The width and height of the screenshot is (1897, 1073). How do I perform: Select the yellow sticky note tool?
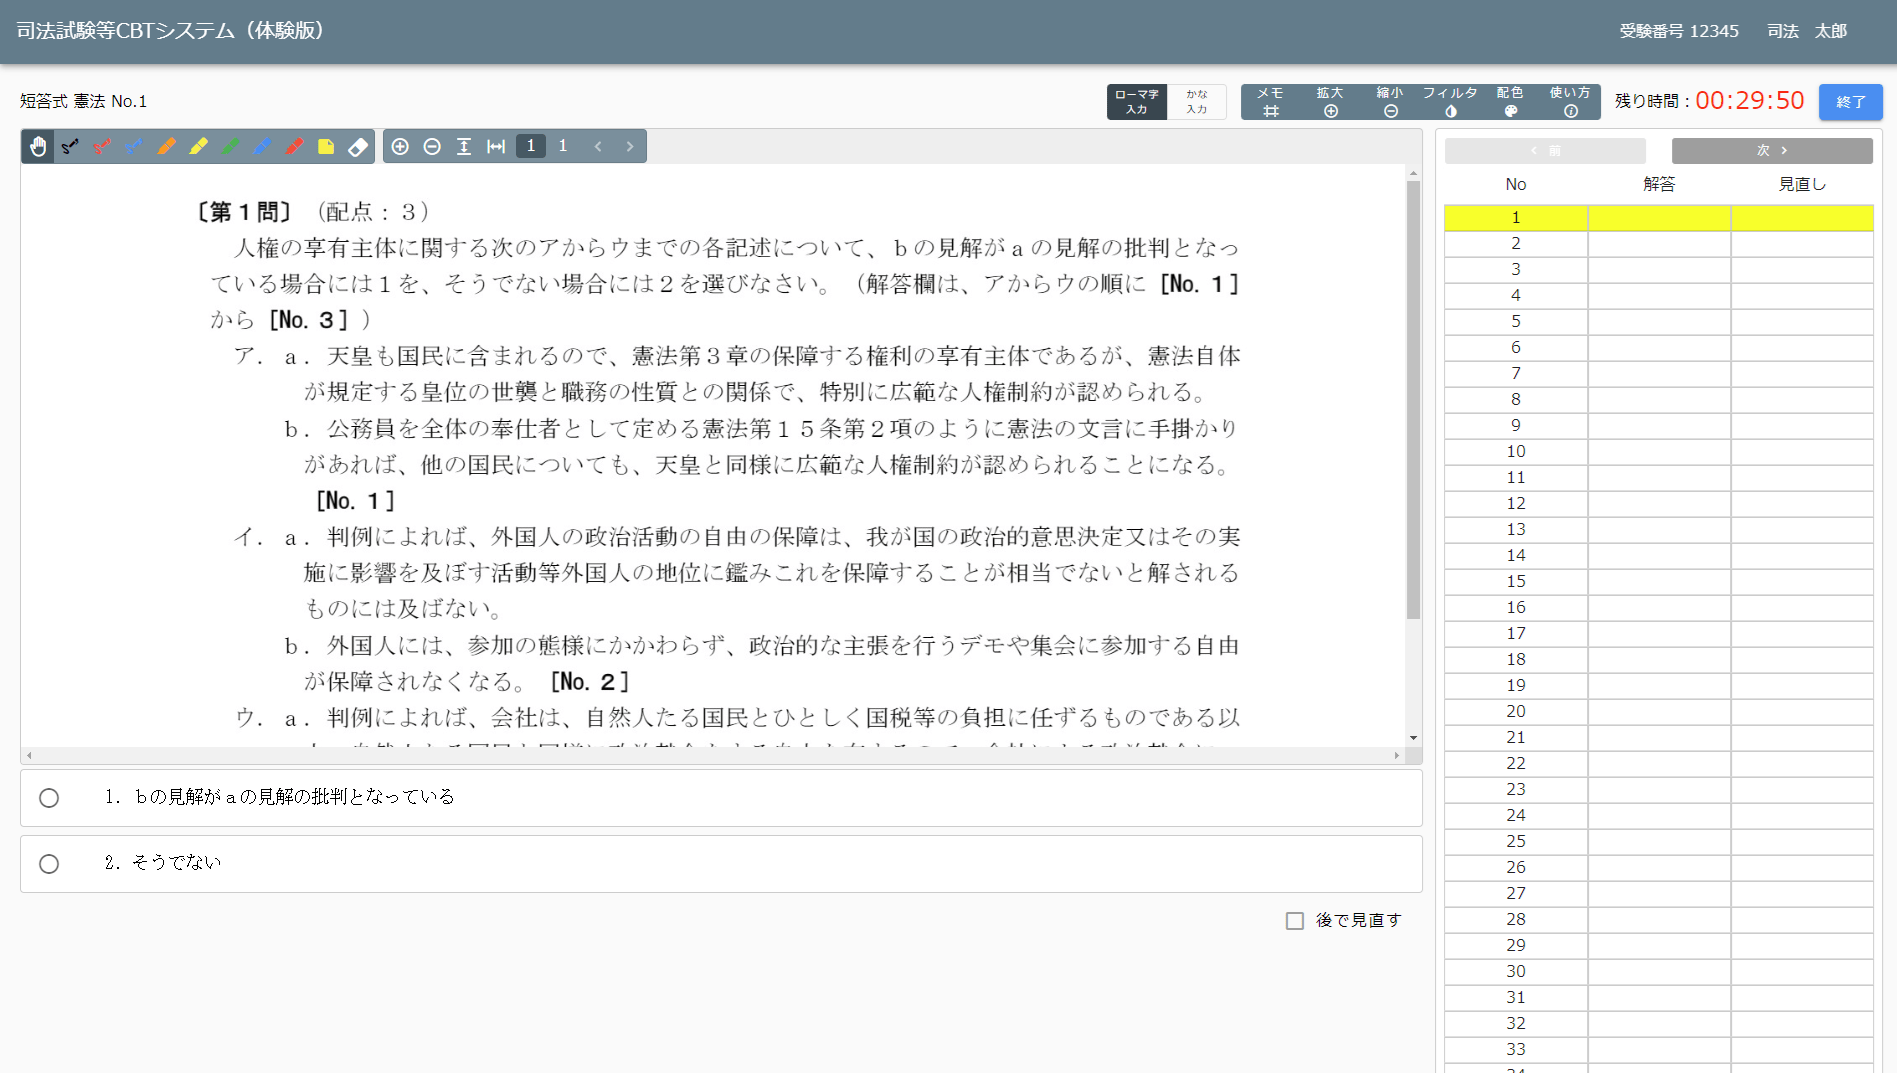(x=326, y=147)
